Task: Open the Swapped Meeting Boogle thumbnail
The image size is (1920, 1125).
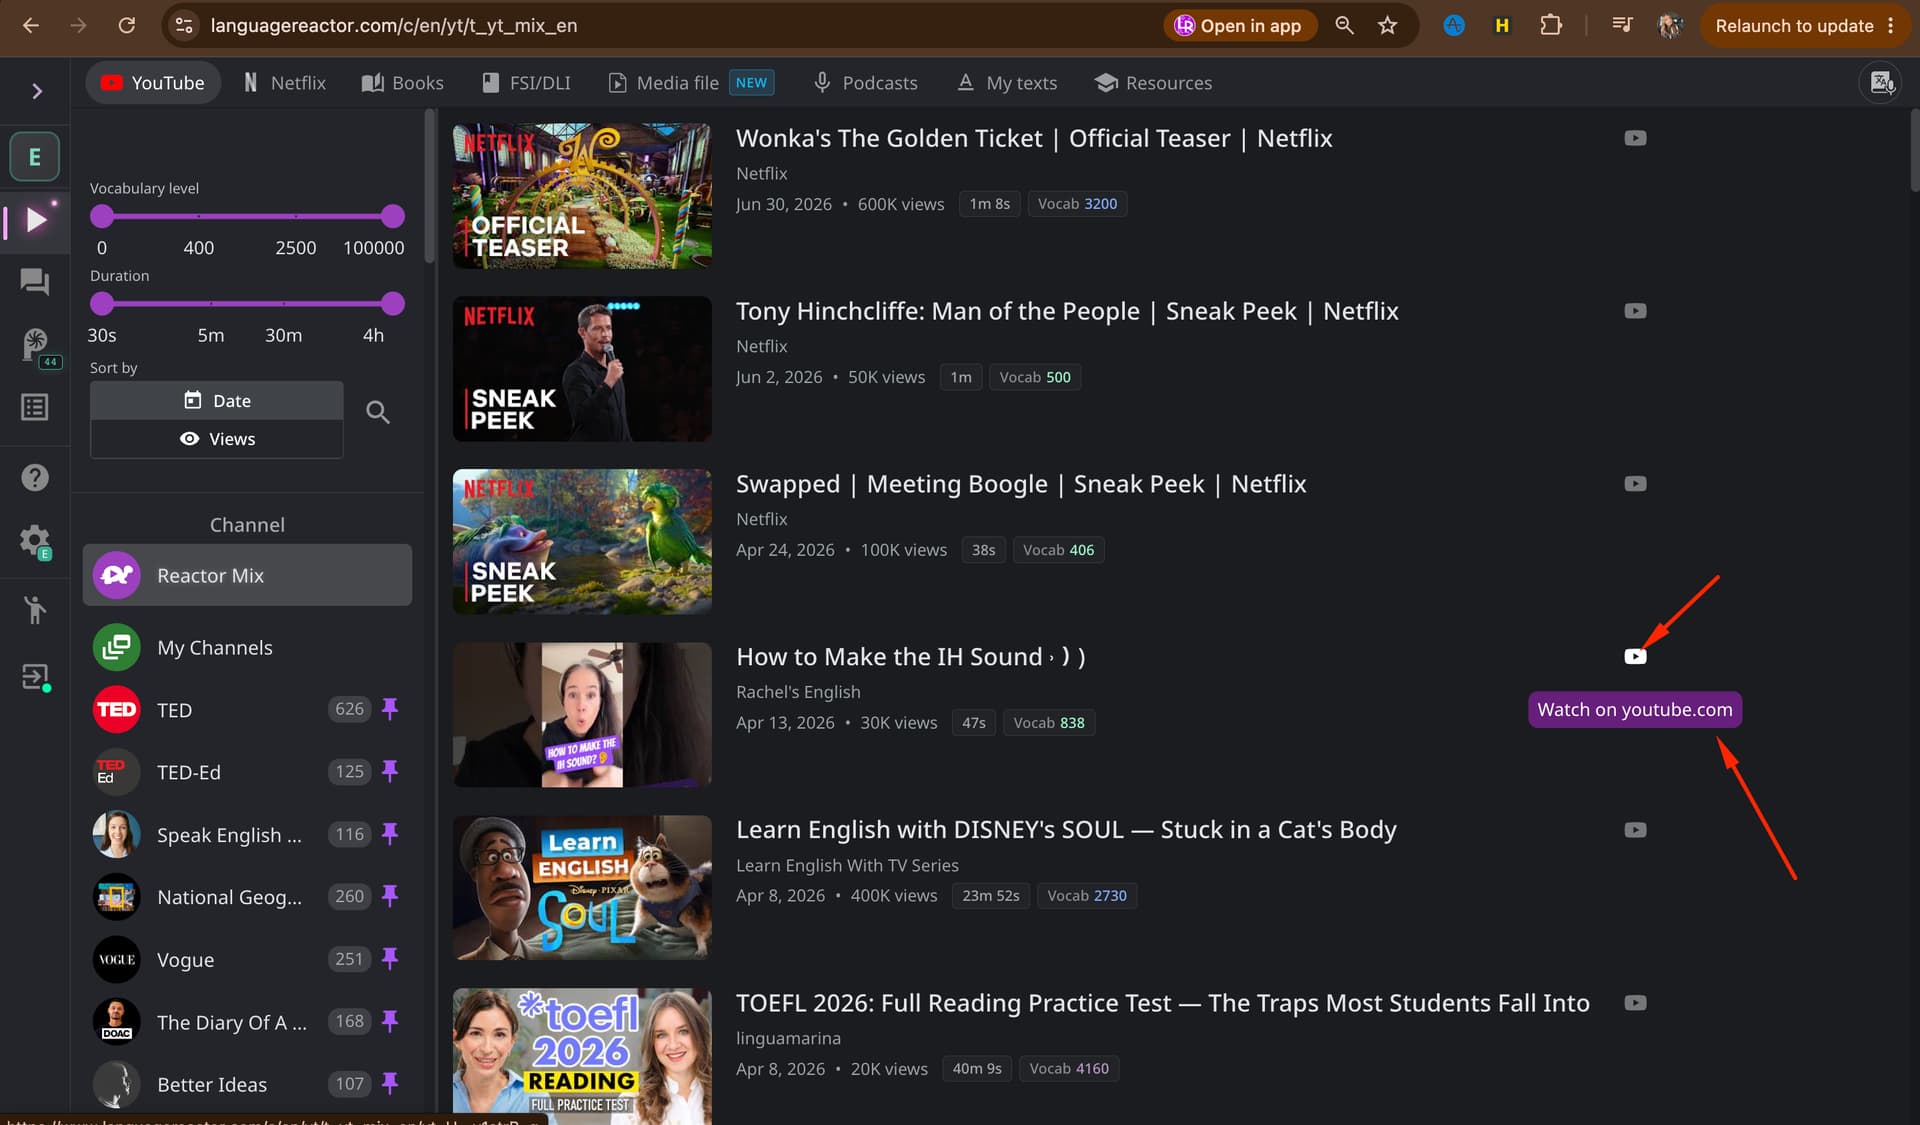Action: tap(582, 542)
